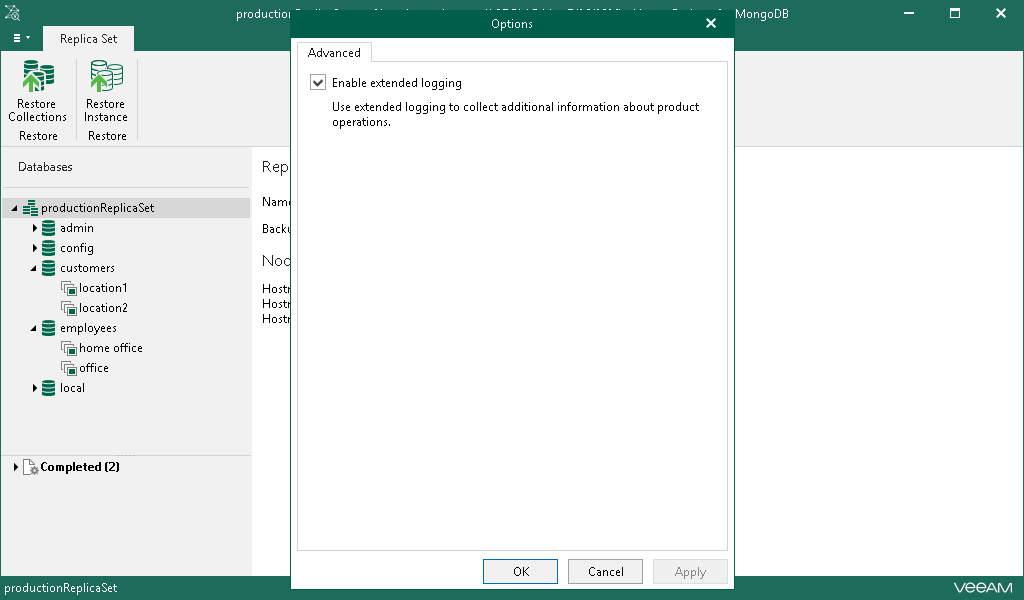1024x600 pixels.
Task: Click the Restore Instance icon
Action: click(x=106, y=76)
